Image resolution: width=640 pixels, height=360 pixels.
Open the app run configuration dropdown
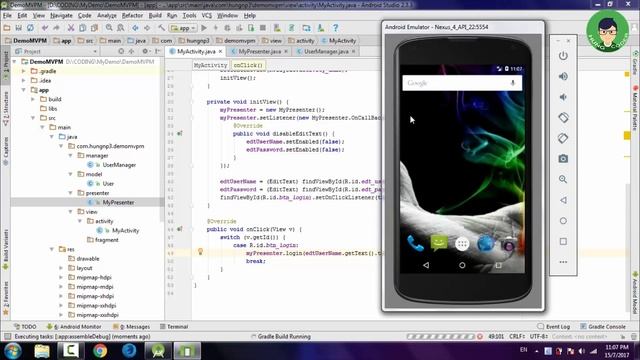click(183, 28)
